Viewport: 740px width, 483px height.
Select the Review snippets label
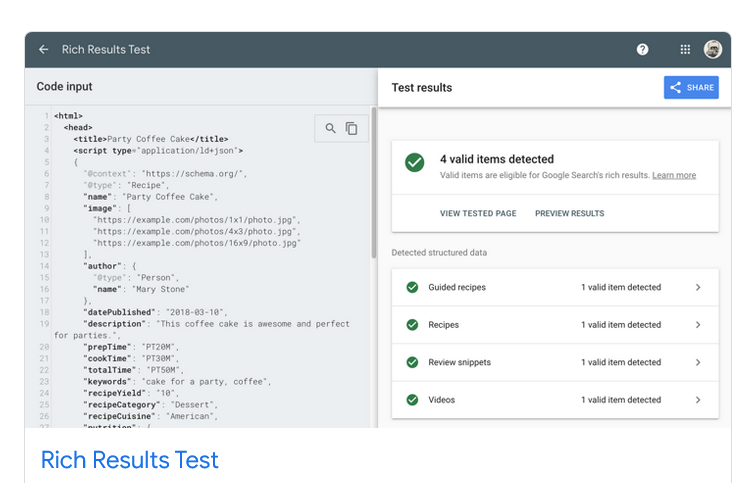(x=460, y=362)
